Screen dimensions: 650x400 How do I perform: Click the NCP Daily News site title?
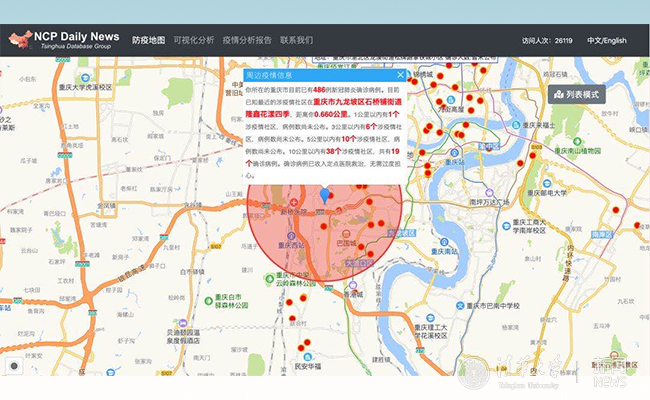76,37
